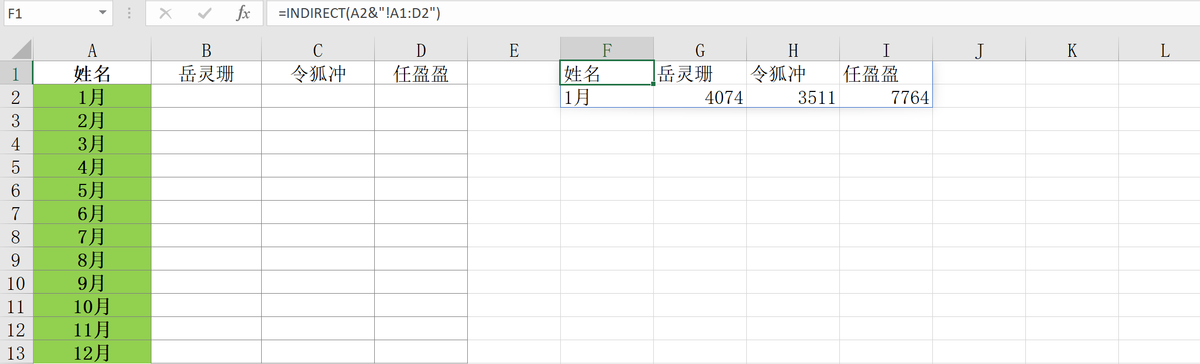Image resolution: width=1200 pixels, height=364 pixels.
Task: Select column A header
Action: coord(92,50)
